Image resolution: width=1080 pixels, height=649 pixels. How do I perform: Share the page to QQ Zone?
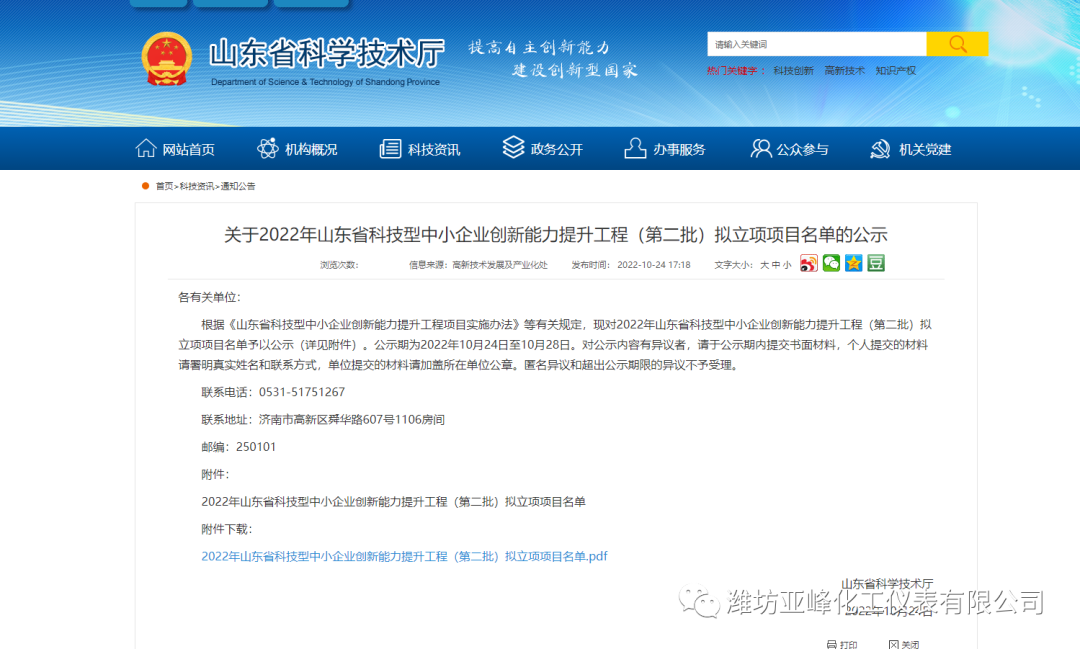pos(853,263)
